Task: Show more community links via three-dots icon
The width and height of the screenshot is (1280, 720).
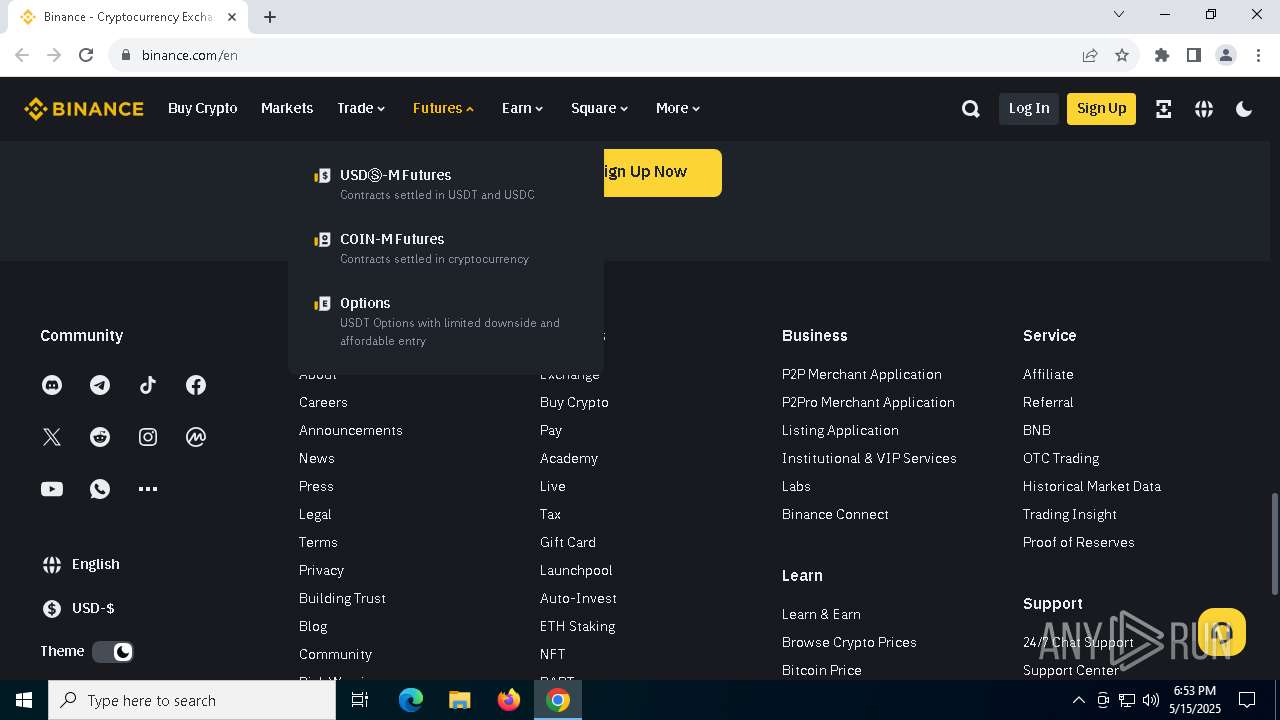Action: point(148,489)
